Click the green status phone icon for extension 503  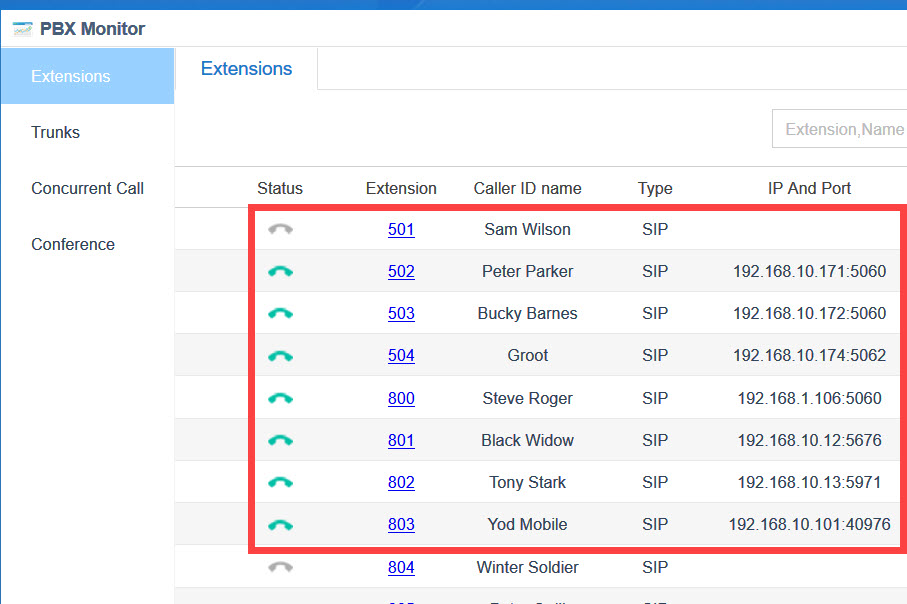tap(281, 314)
